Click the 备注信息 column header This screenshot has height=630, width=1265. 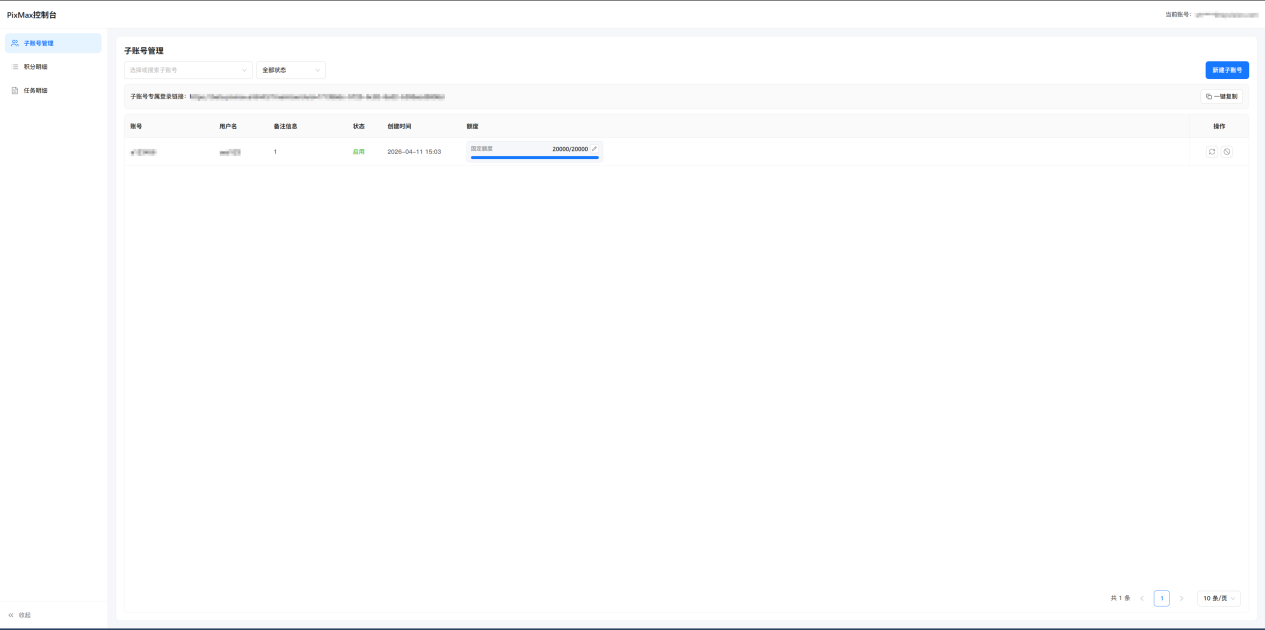click(x=286, y=127)
